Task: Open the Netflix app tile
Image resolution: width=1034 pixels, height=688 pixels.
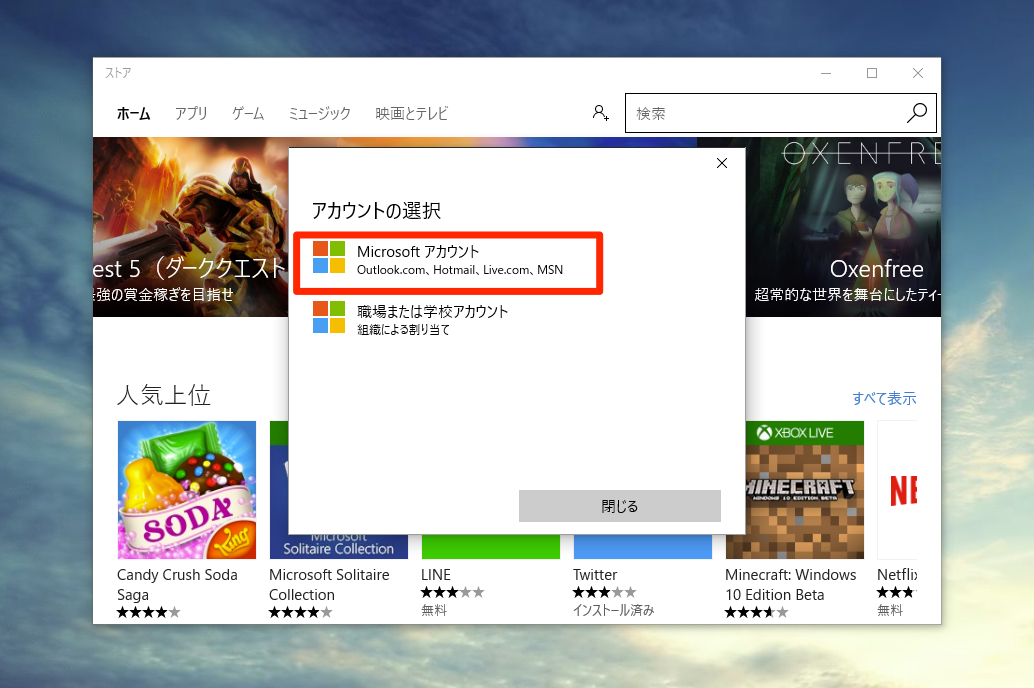Action: (x=897, y=490)
